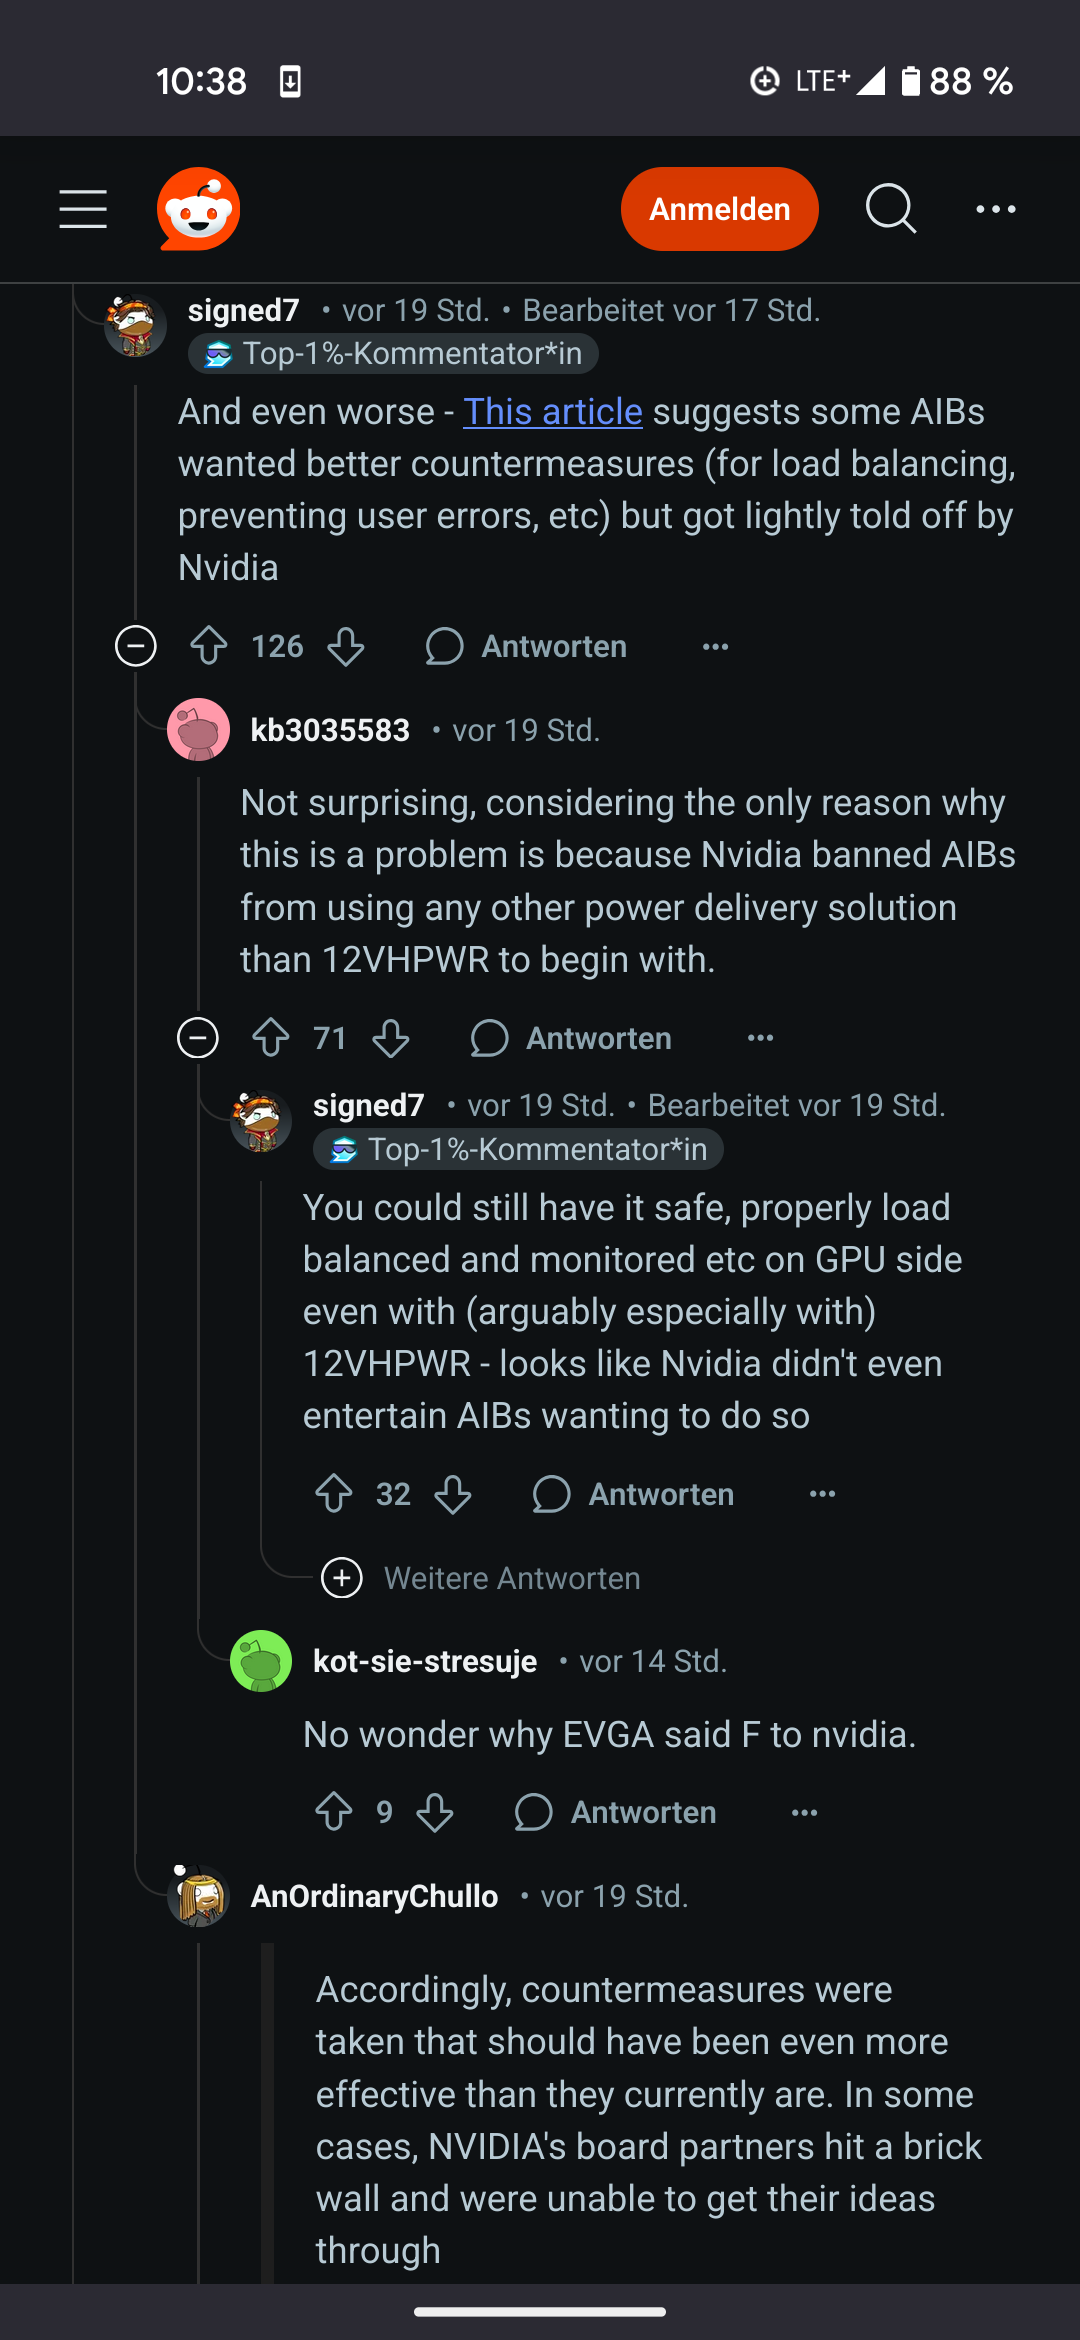Viewport: 1080px width, 2340px height.
Task: Click Antworten on kb3035583's comment
Action: [598, 1038]
